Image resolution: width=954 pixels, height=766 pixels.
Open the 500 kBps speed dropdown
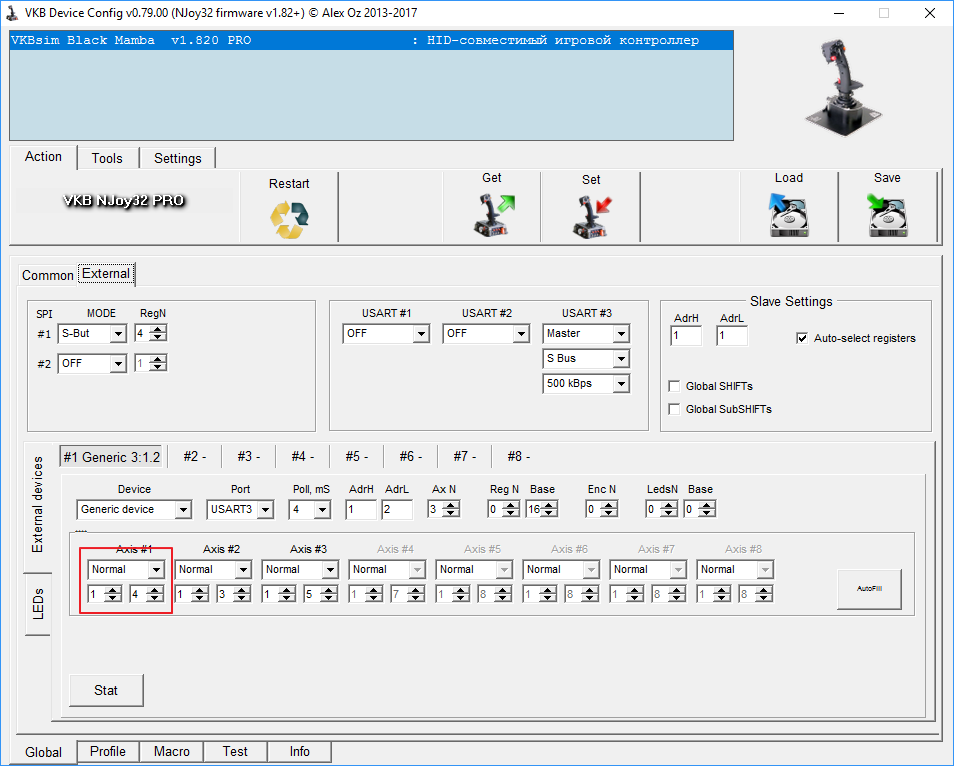[586, 384]
